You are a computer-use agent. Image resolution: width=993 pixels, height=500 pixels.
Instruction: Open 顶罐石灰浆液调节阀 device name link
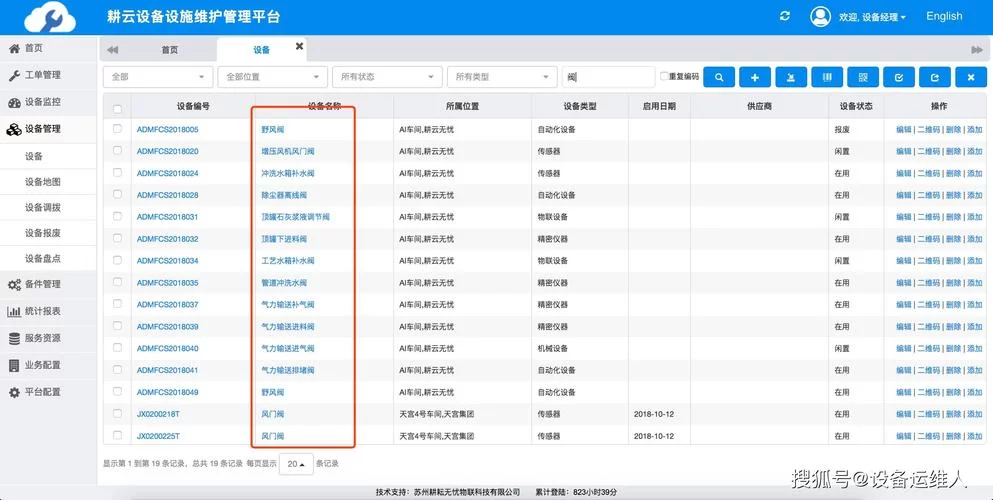pos(295,217)
